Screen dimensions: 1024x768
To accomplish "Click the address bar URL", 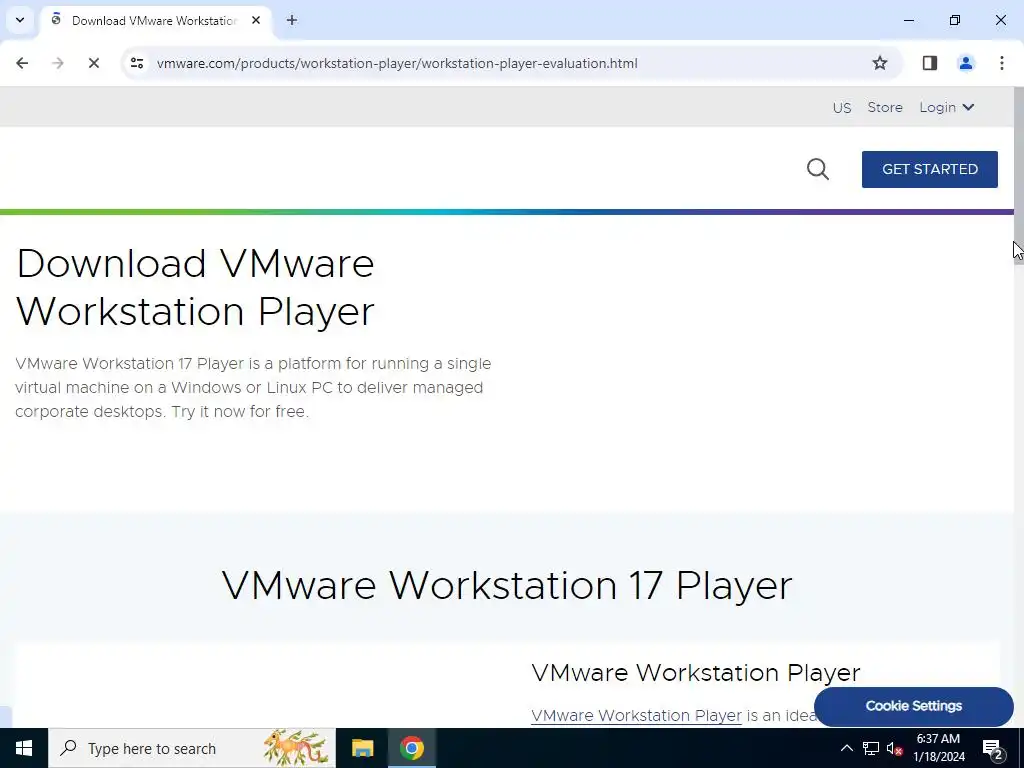I will tap(397, 63).
